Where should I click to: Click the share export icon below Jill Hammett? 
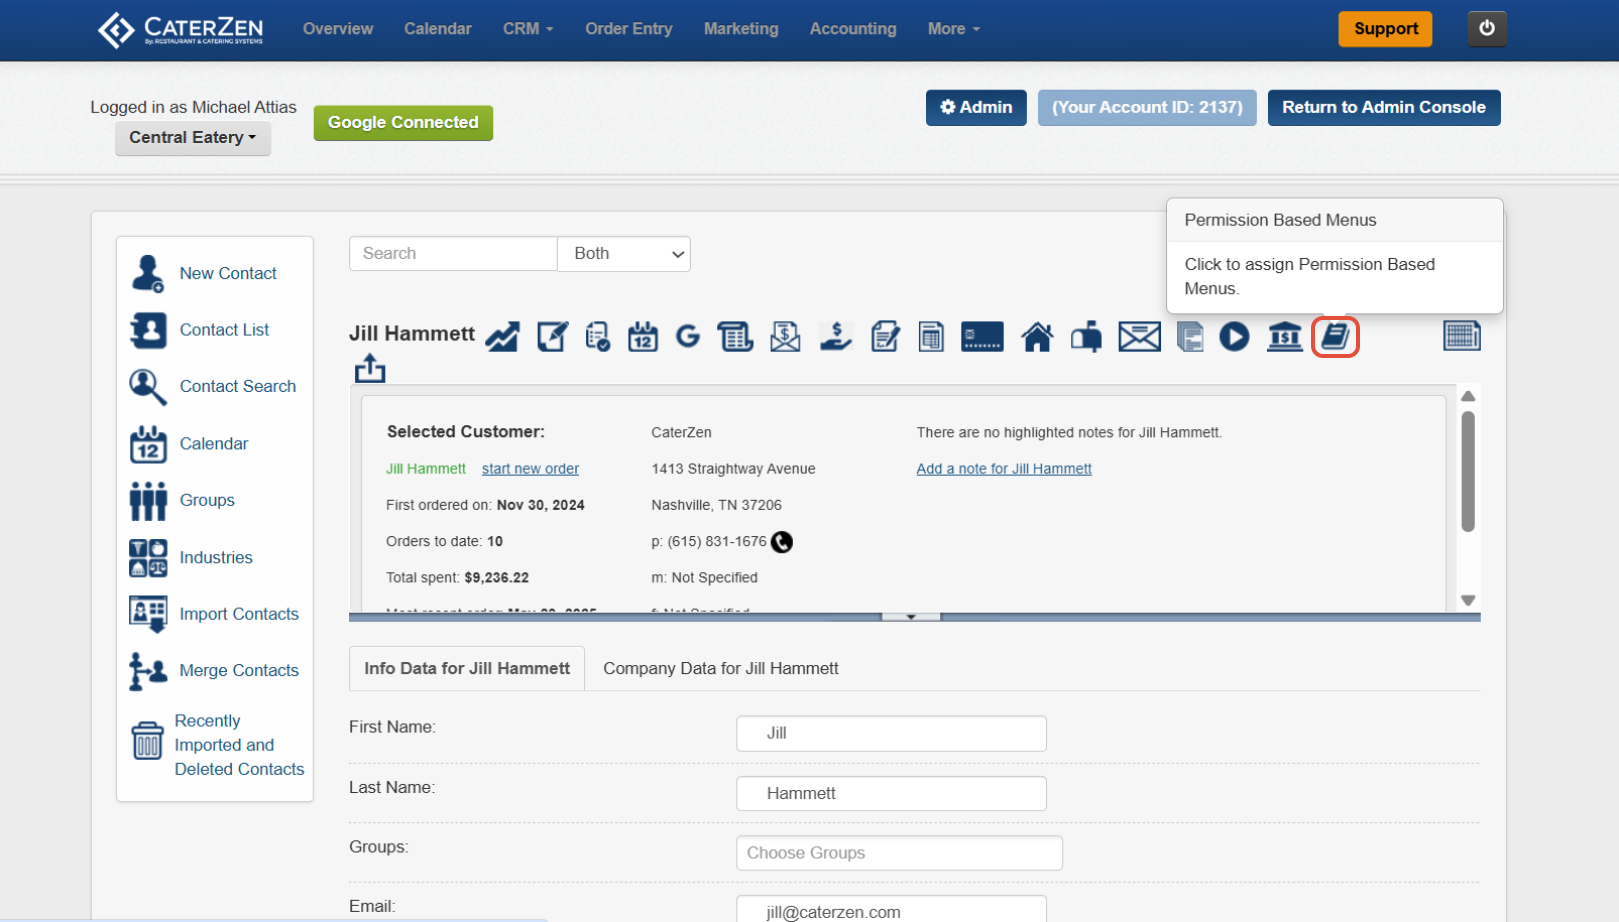coord(370,368)
